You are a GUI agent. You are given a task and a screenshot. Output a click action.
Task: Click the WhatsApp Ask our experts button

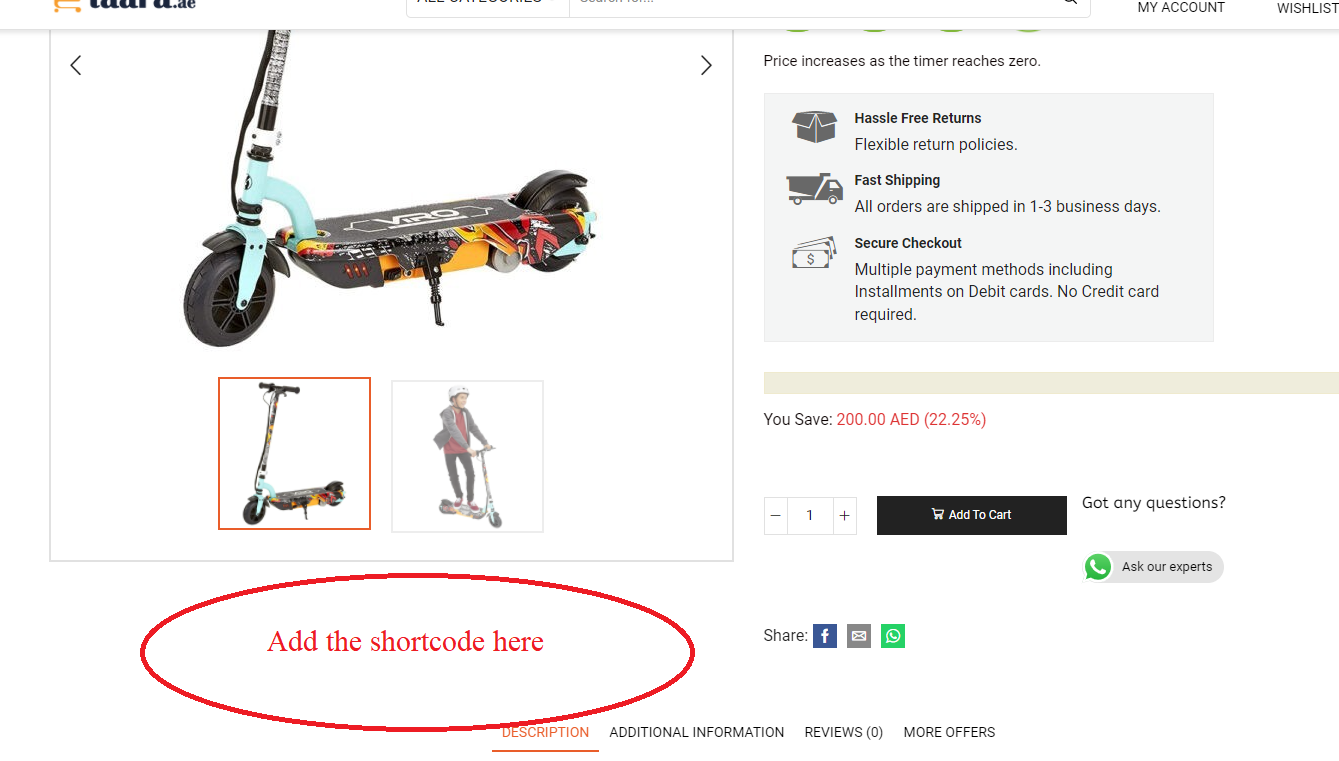click(x=1154, y=567)
